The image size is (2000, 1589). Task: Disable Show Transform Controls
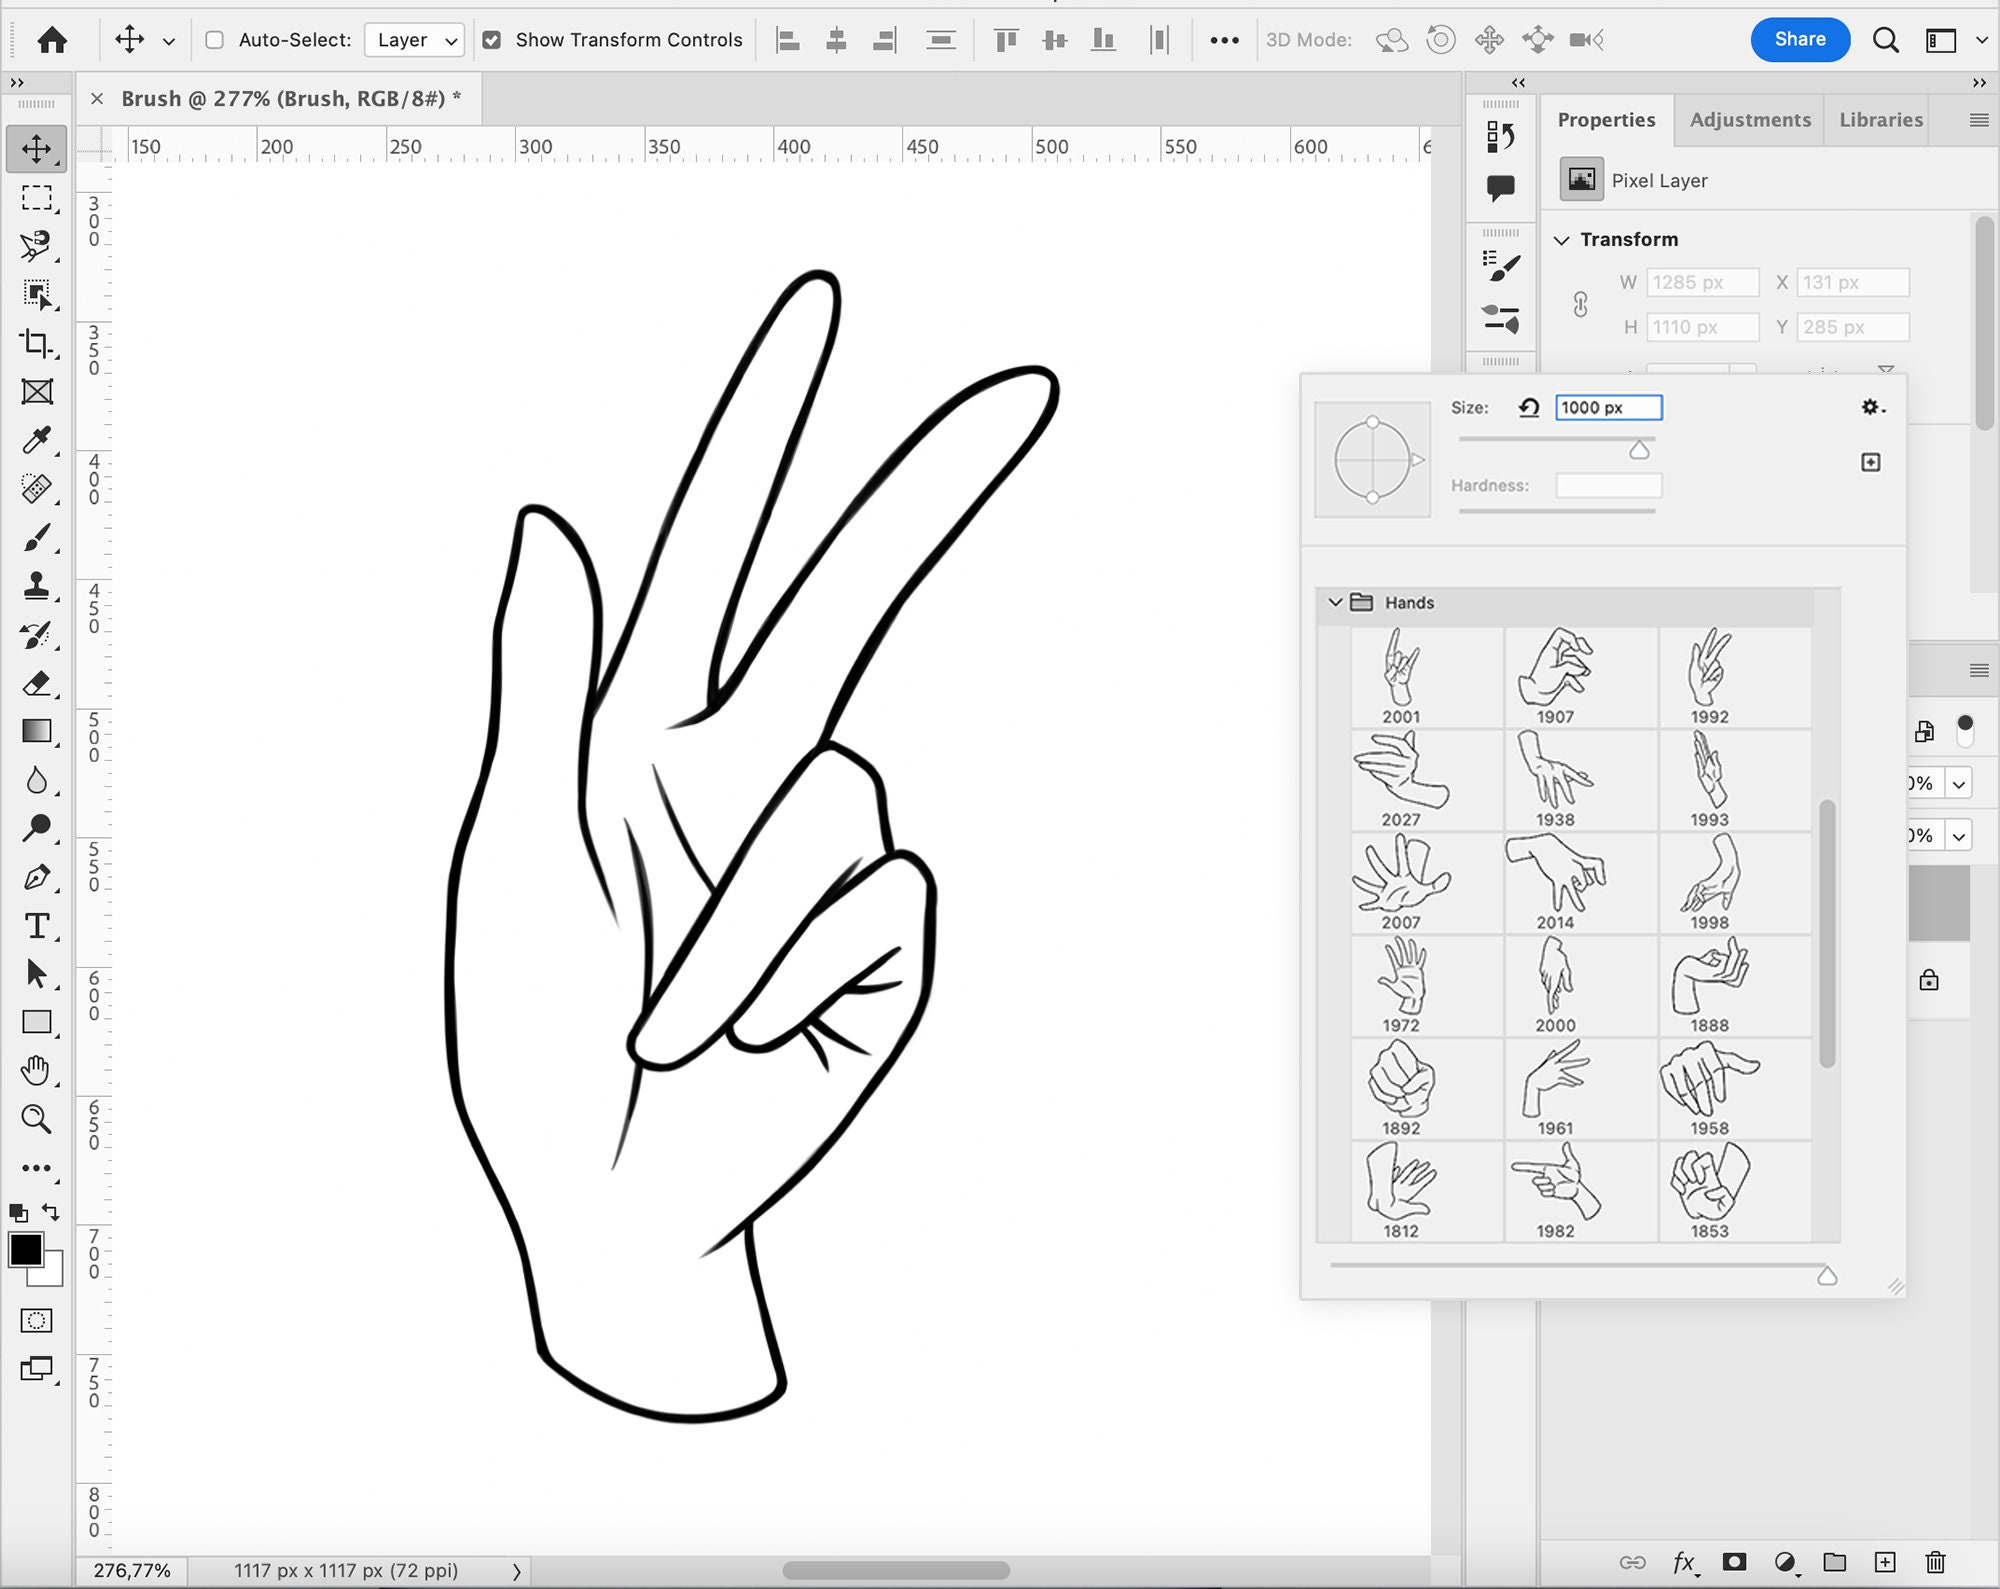(x=493, y=40)
